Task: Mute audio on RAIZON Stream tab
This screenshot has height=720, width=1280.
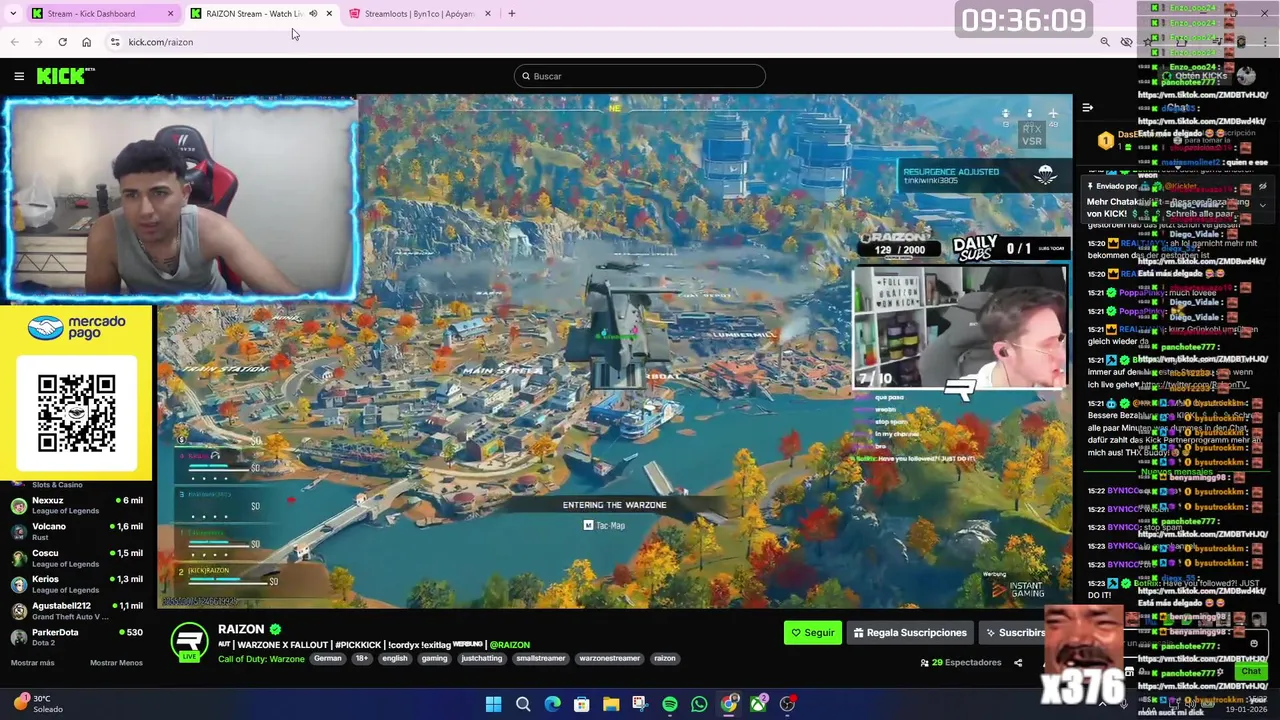Action: pos(313,14)
